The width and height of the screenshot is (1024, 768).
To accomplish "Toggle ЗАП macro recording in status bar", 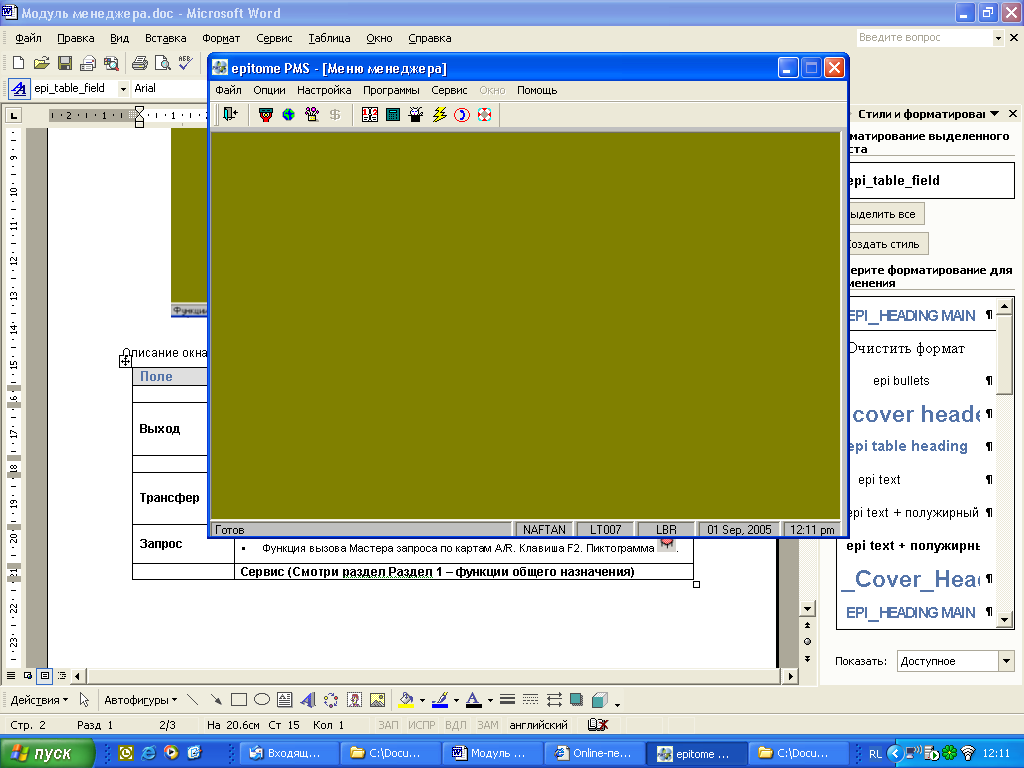I will (x=388, y=725).
